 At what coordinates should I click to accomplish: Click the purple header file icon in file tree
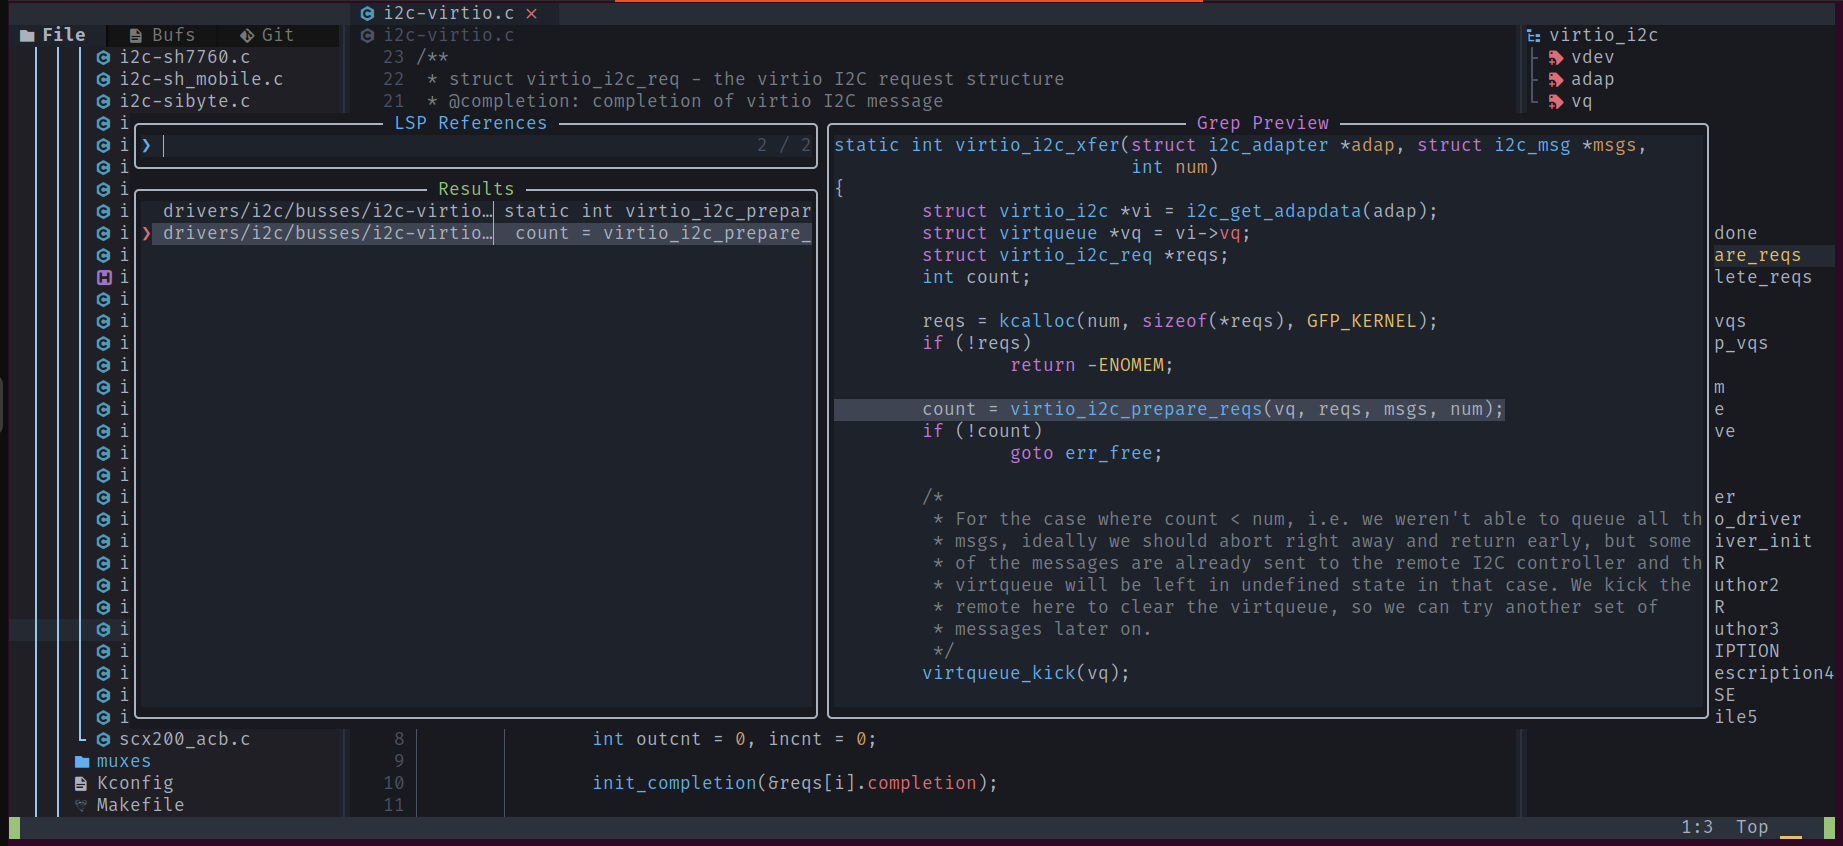pos(103,277)
